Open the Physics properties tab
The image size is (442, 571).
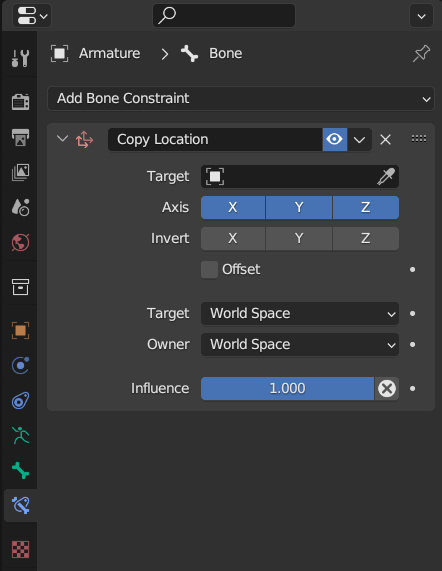20,365
